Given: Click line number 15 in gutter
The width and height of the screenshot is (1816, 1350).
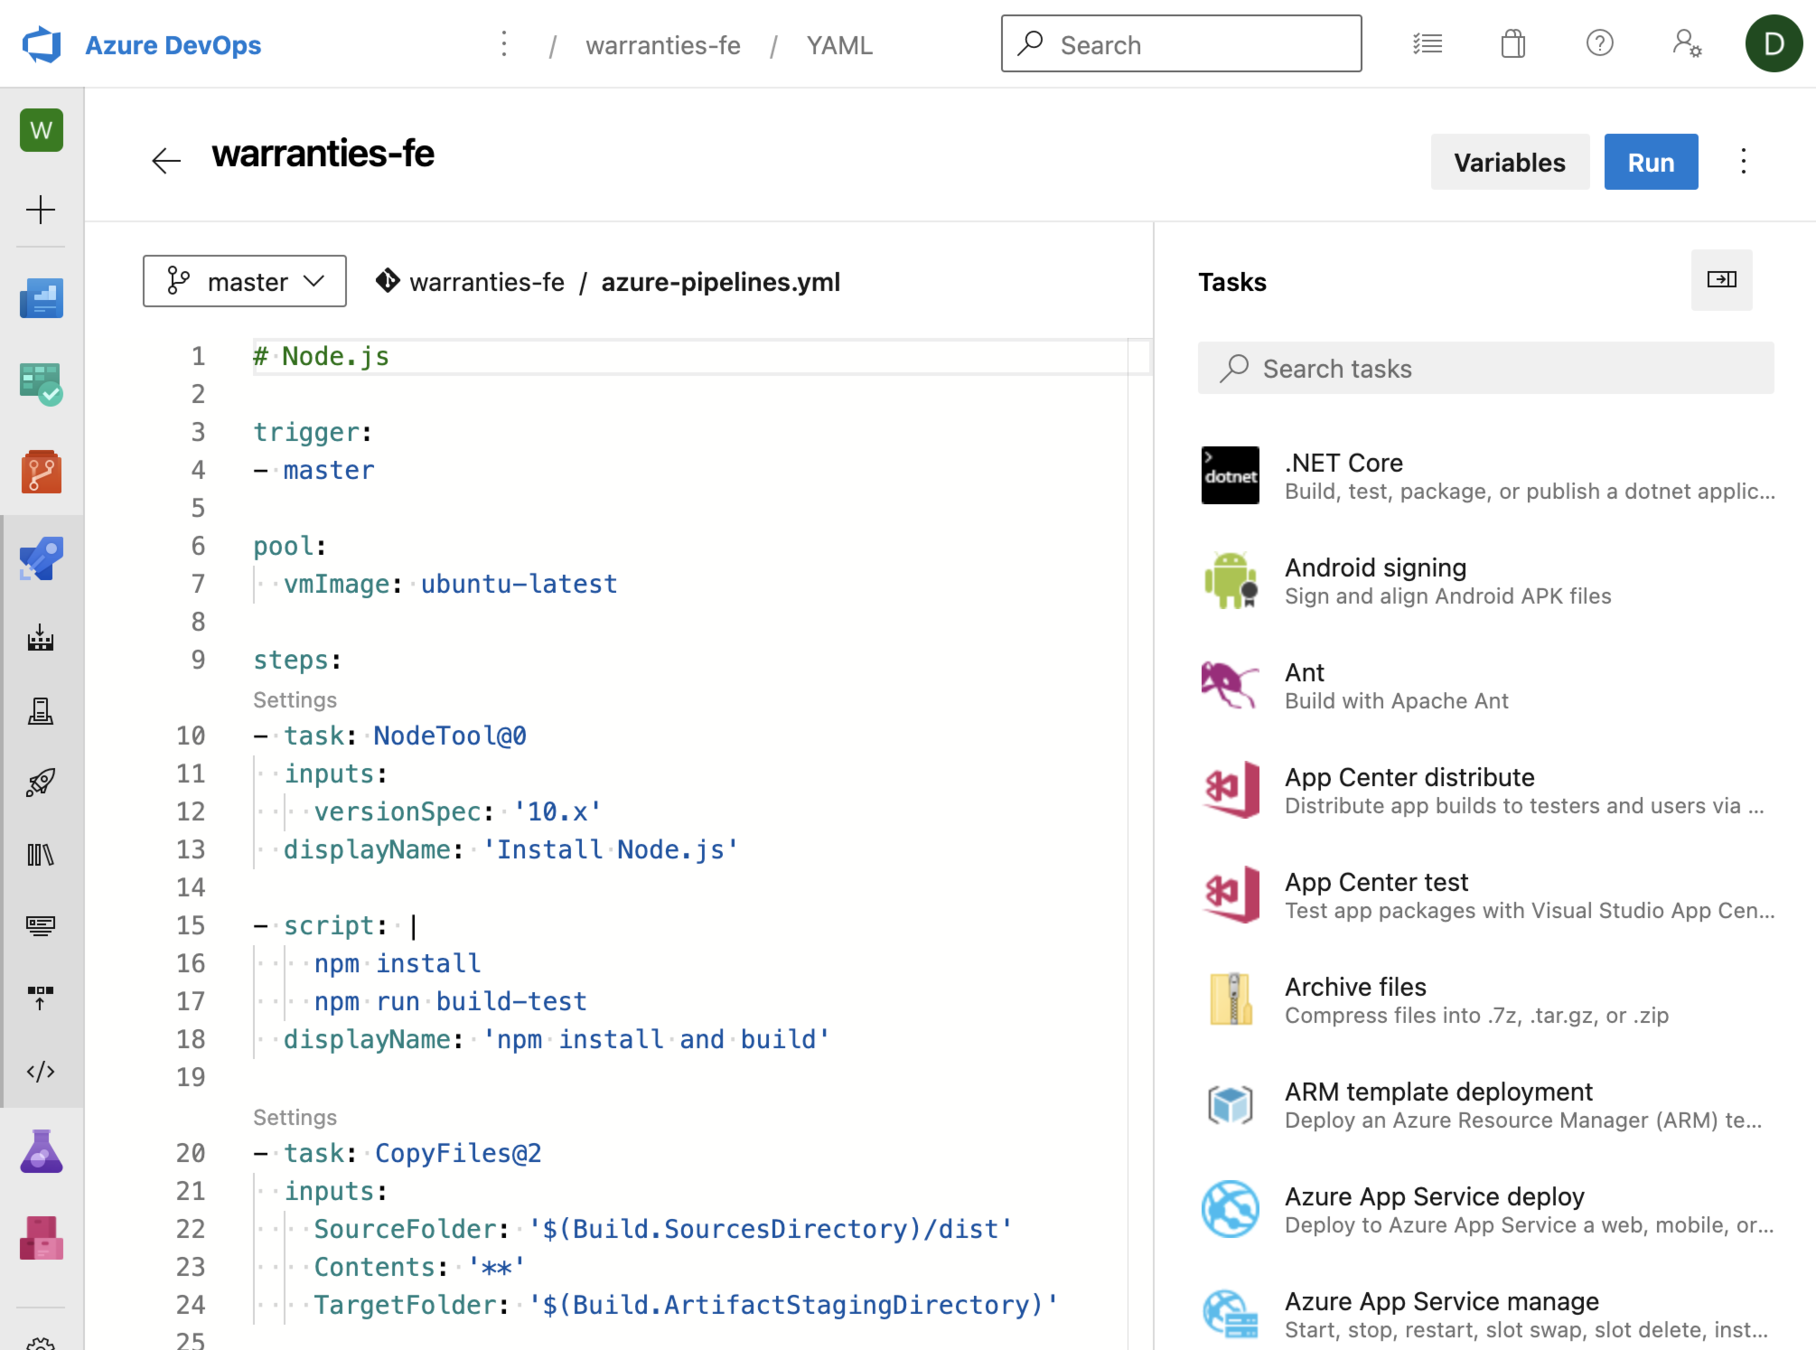Looking at the screenshot, I should pos(191,926).
